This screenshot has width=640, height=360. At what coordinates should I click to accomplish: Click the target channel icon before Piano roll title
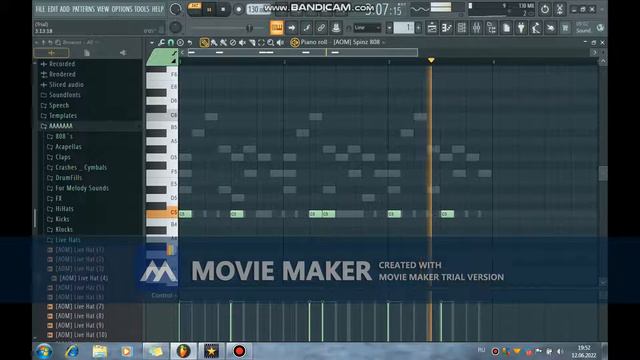[x=295, y=42]
